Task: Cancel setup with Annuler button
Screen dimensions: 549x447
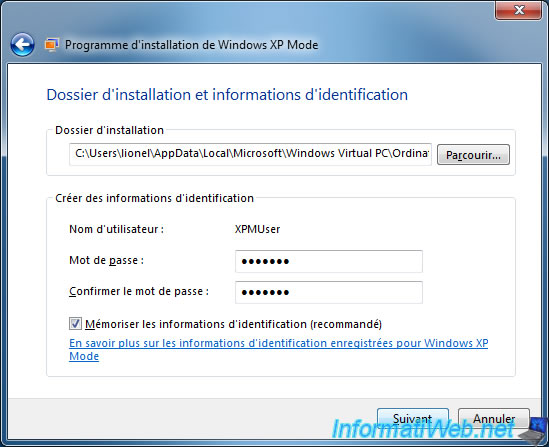Action: tap(494, 418)
